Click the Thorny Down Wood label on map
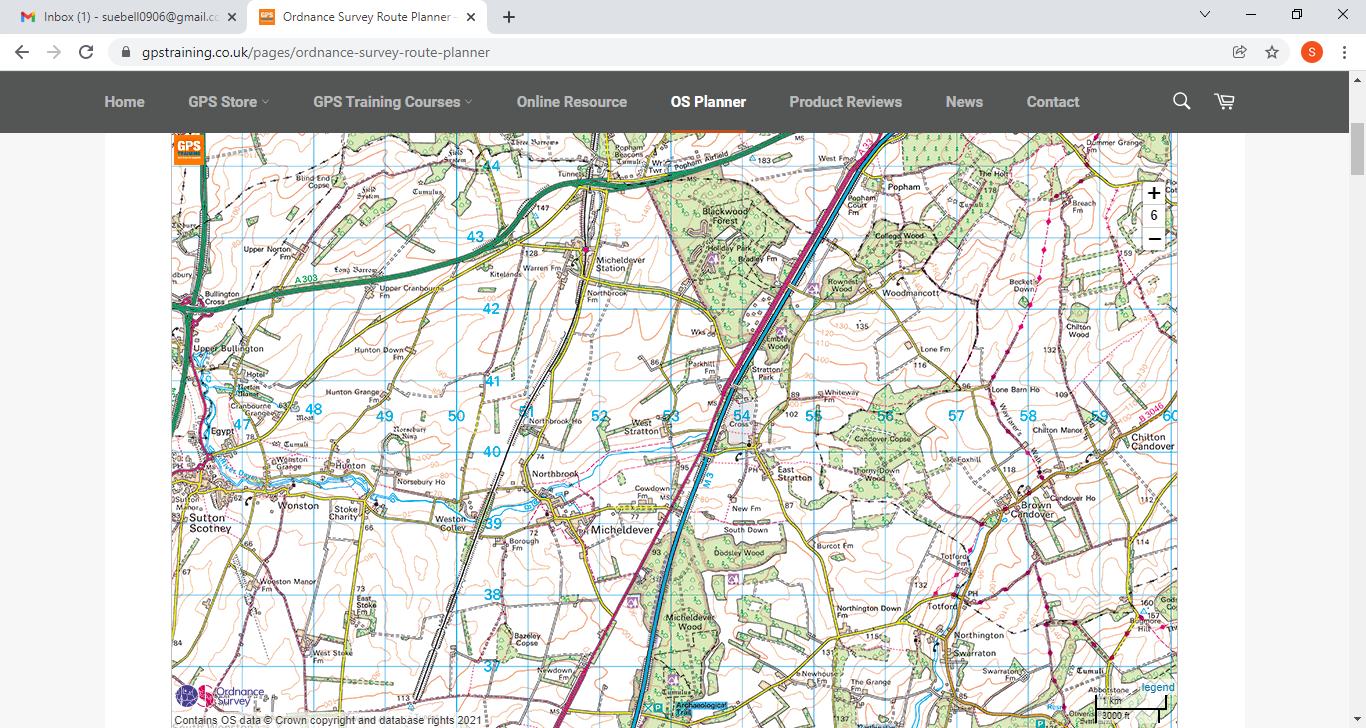This screenshot has height=728, width=1366. [x=876, y=474]
